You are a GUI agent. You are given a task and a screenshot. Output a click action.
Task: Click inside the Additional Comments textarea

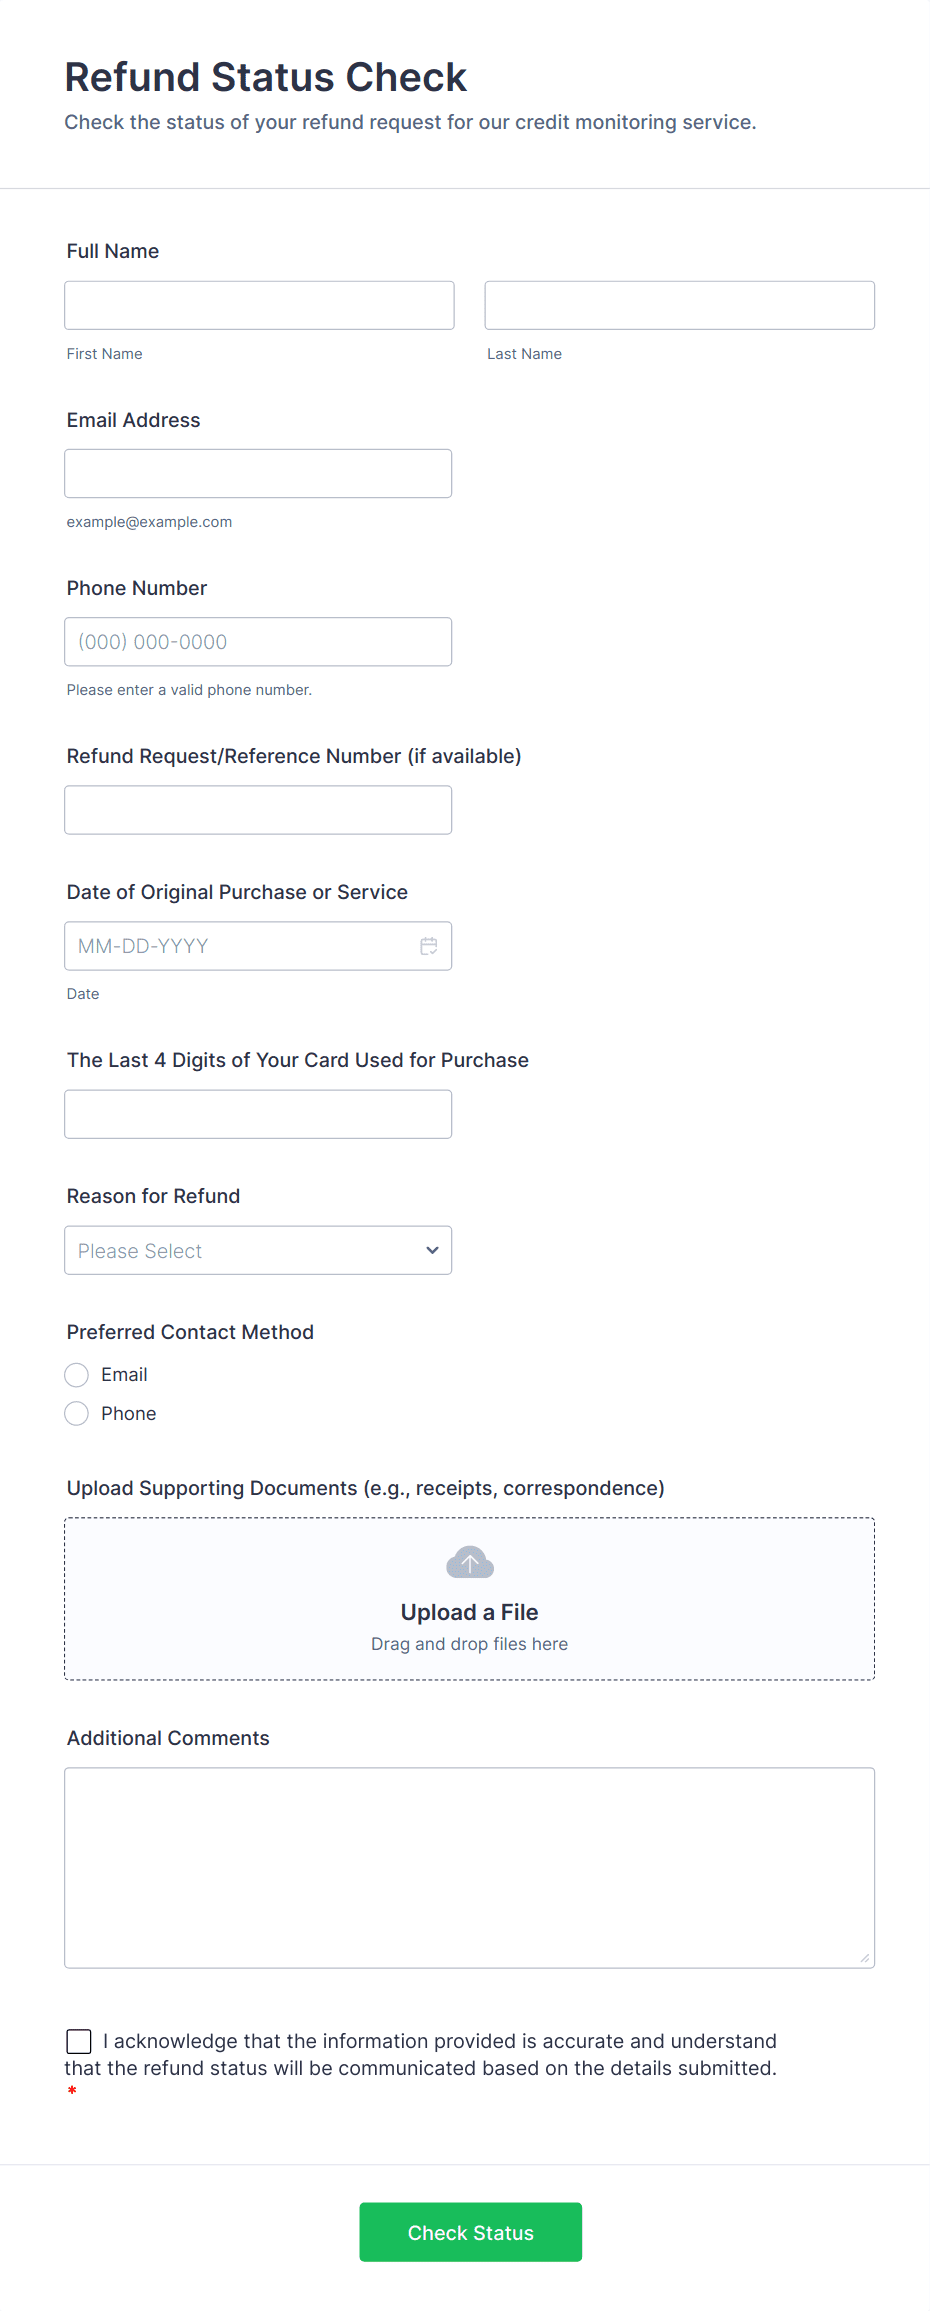tap(469, 1867)
